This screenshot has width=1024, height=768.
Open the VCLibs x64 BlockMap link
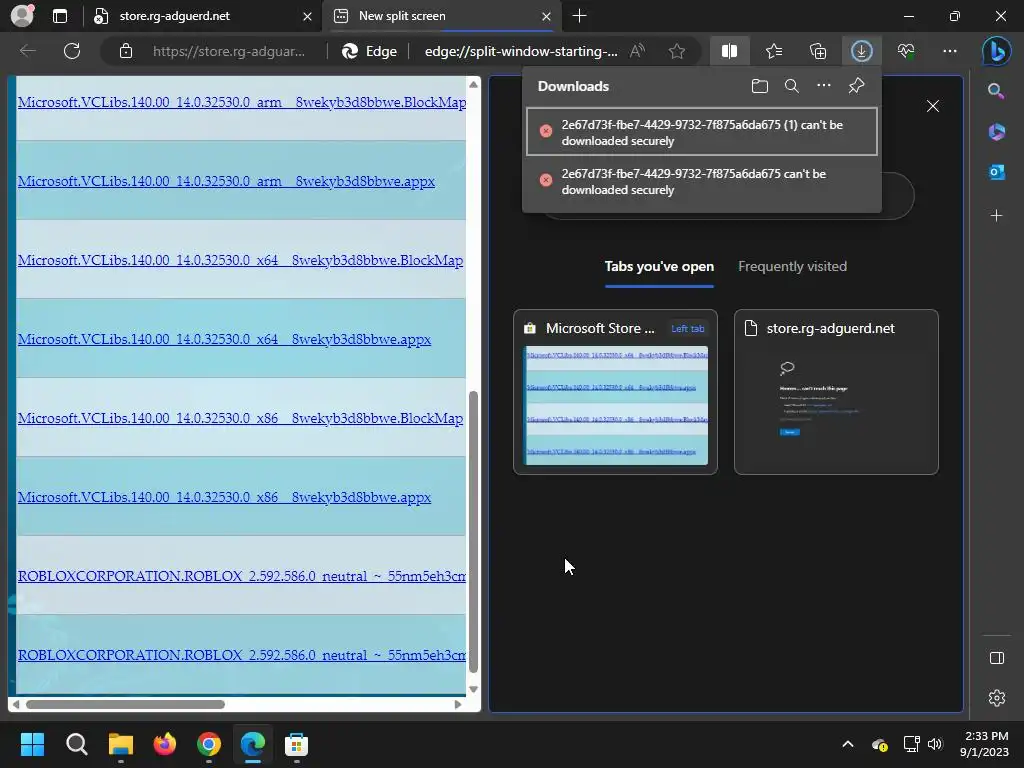[240, 261]
